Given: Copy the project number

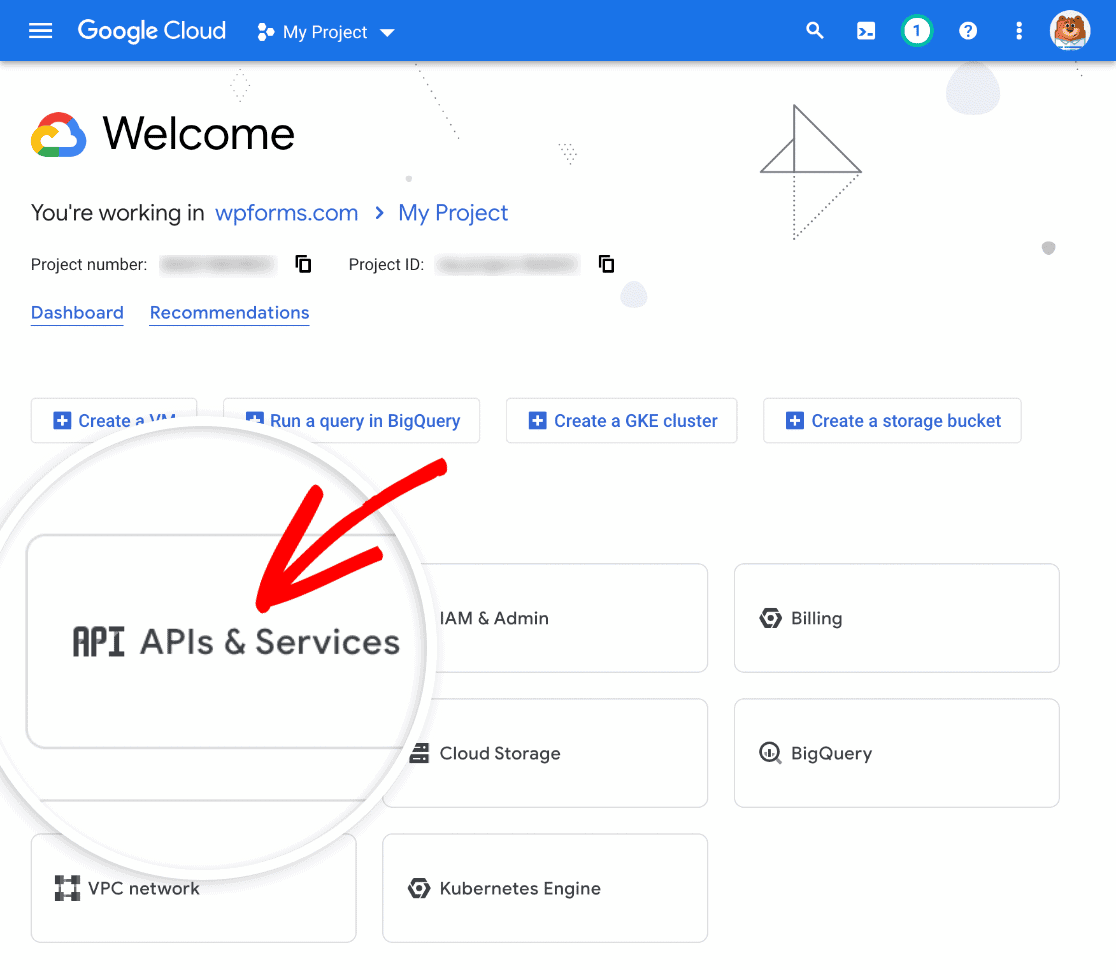Looking at the screenshot, I should (303, 264).
